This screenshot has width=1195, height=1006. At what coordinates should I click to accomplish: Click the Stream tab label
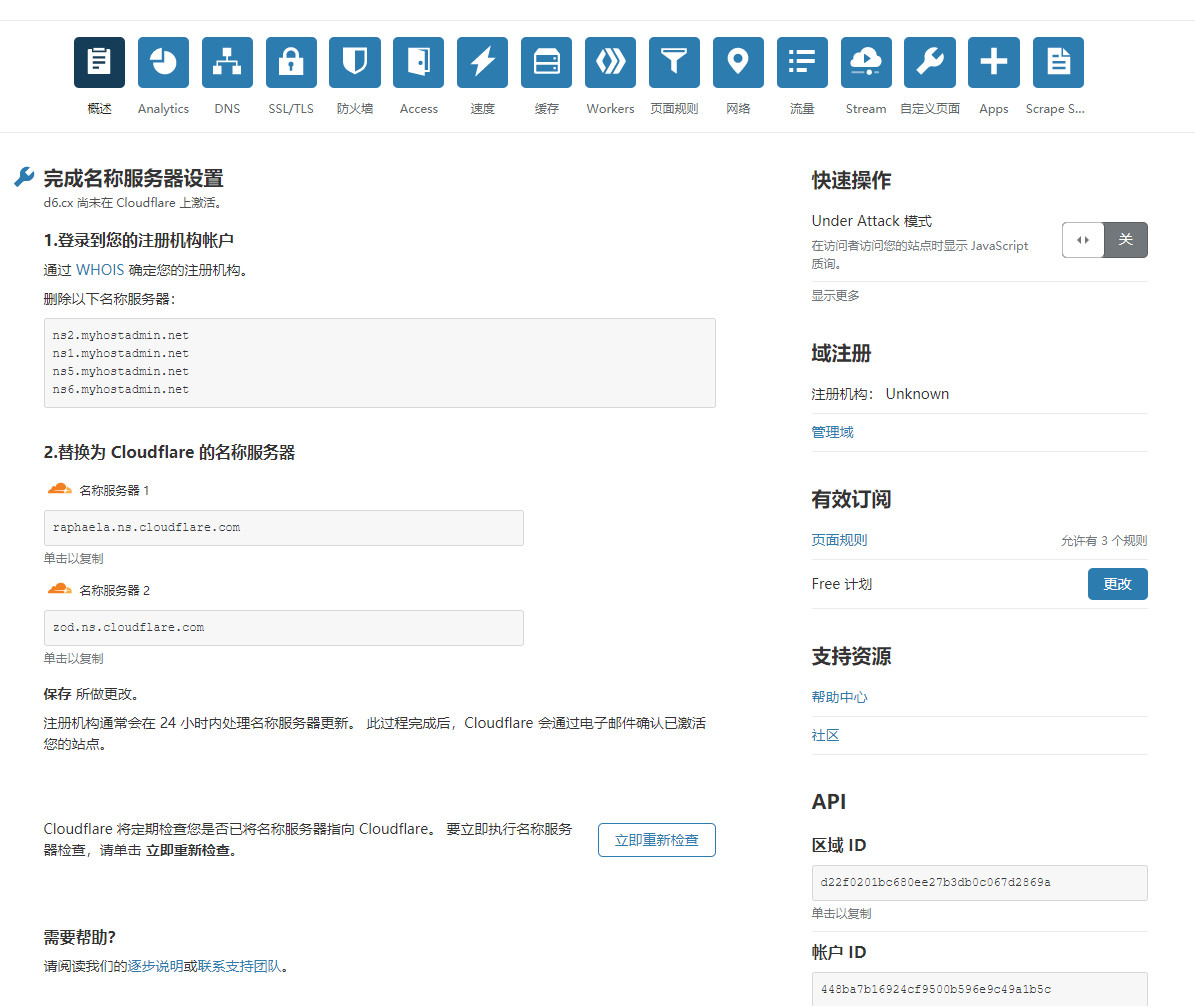[867, 109]
